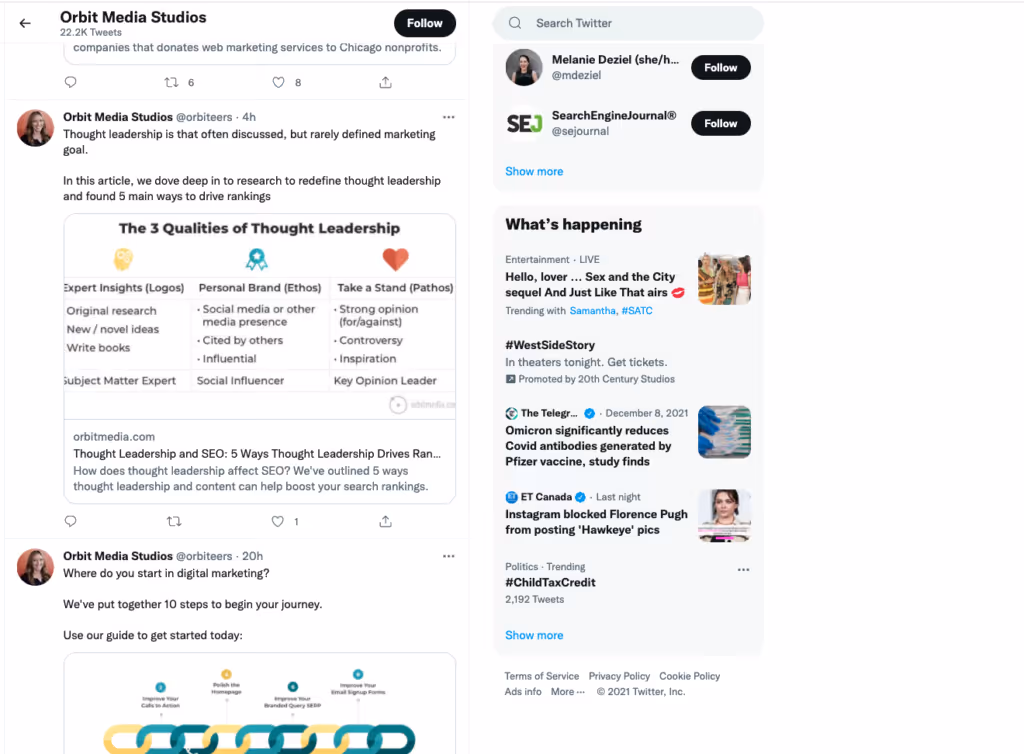The height and width of the screenshot is (754, 1024).
Task: Expand the More footer menu
Action: (568, 692)
